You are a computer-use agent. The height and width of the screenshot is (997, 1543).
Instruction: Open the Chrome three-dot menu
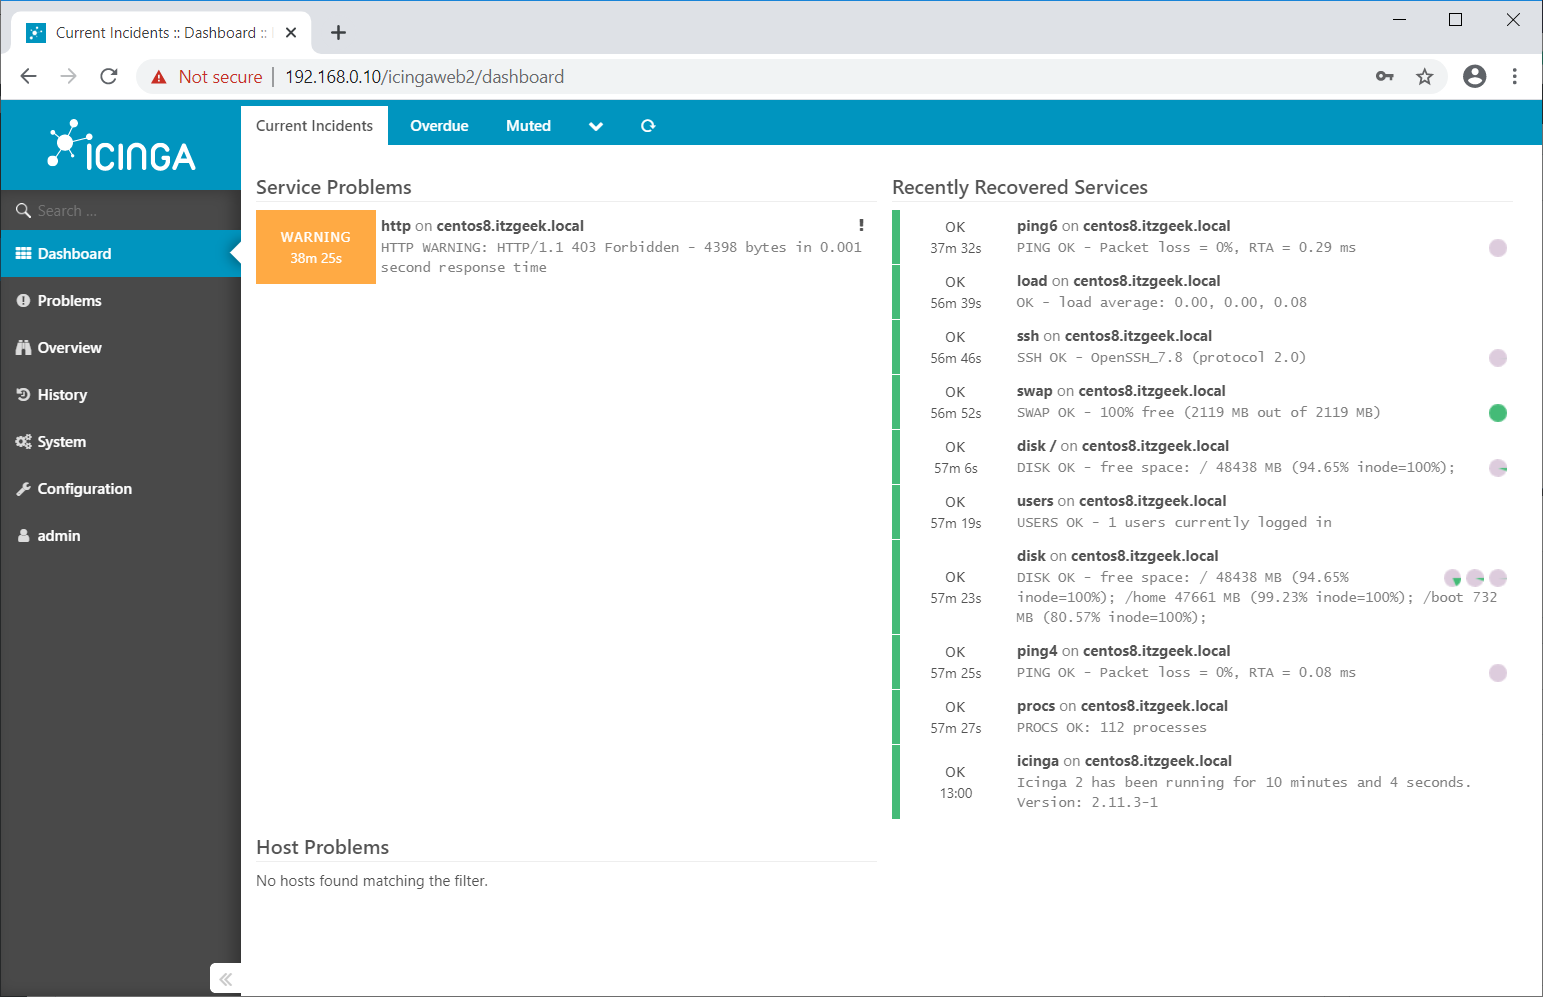coord(1515,77)
